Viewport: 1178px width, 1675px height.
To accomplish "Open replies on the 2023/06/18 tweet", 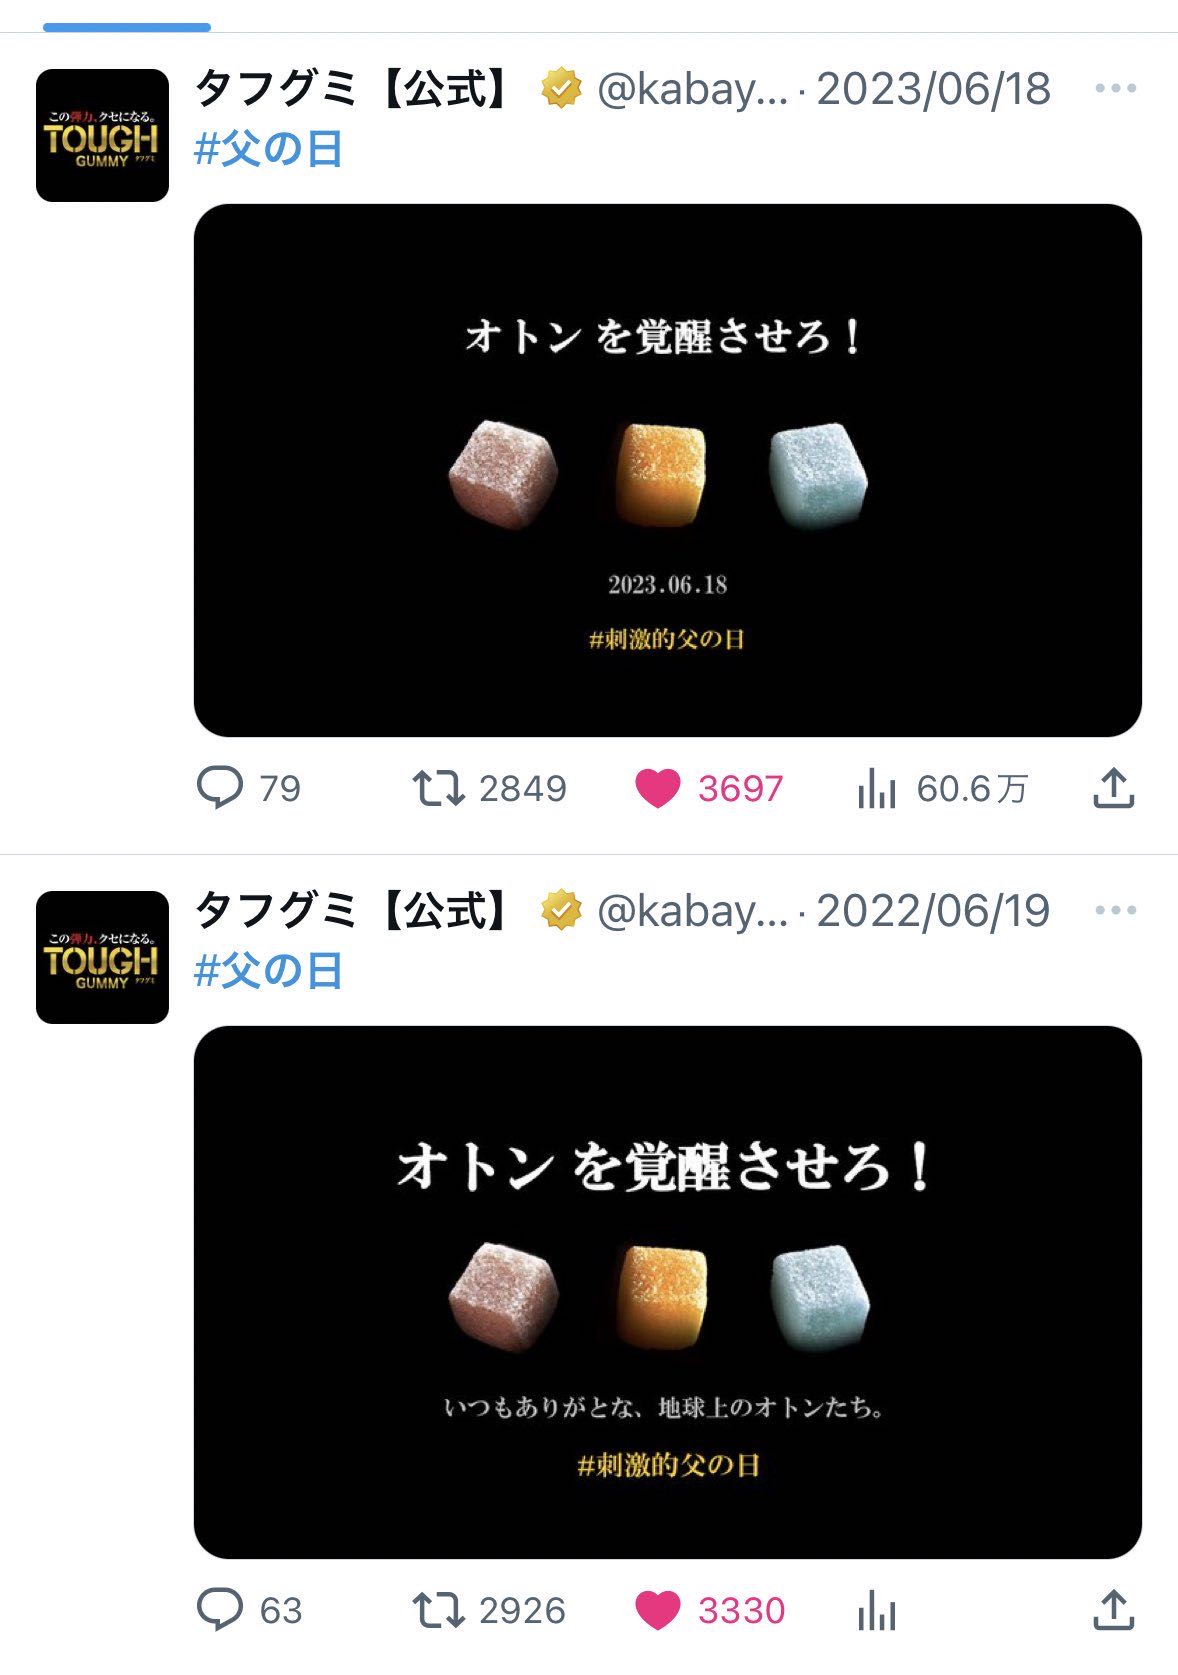I will (x=249, y=789).
